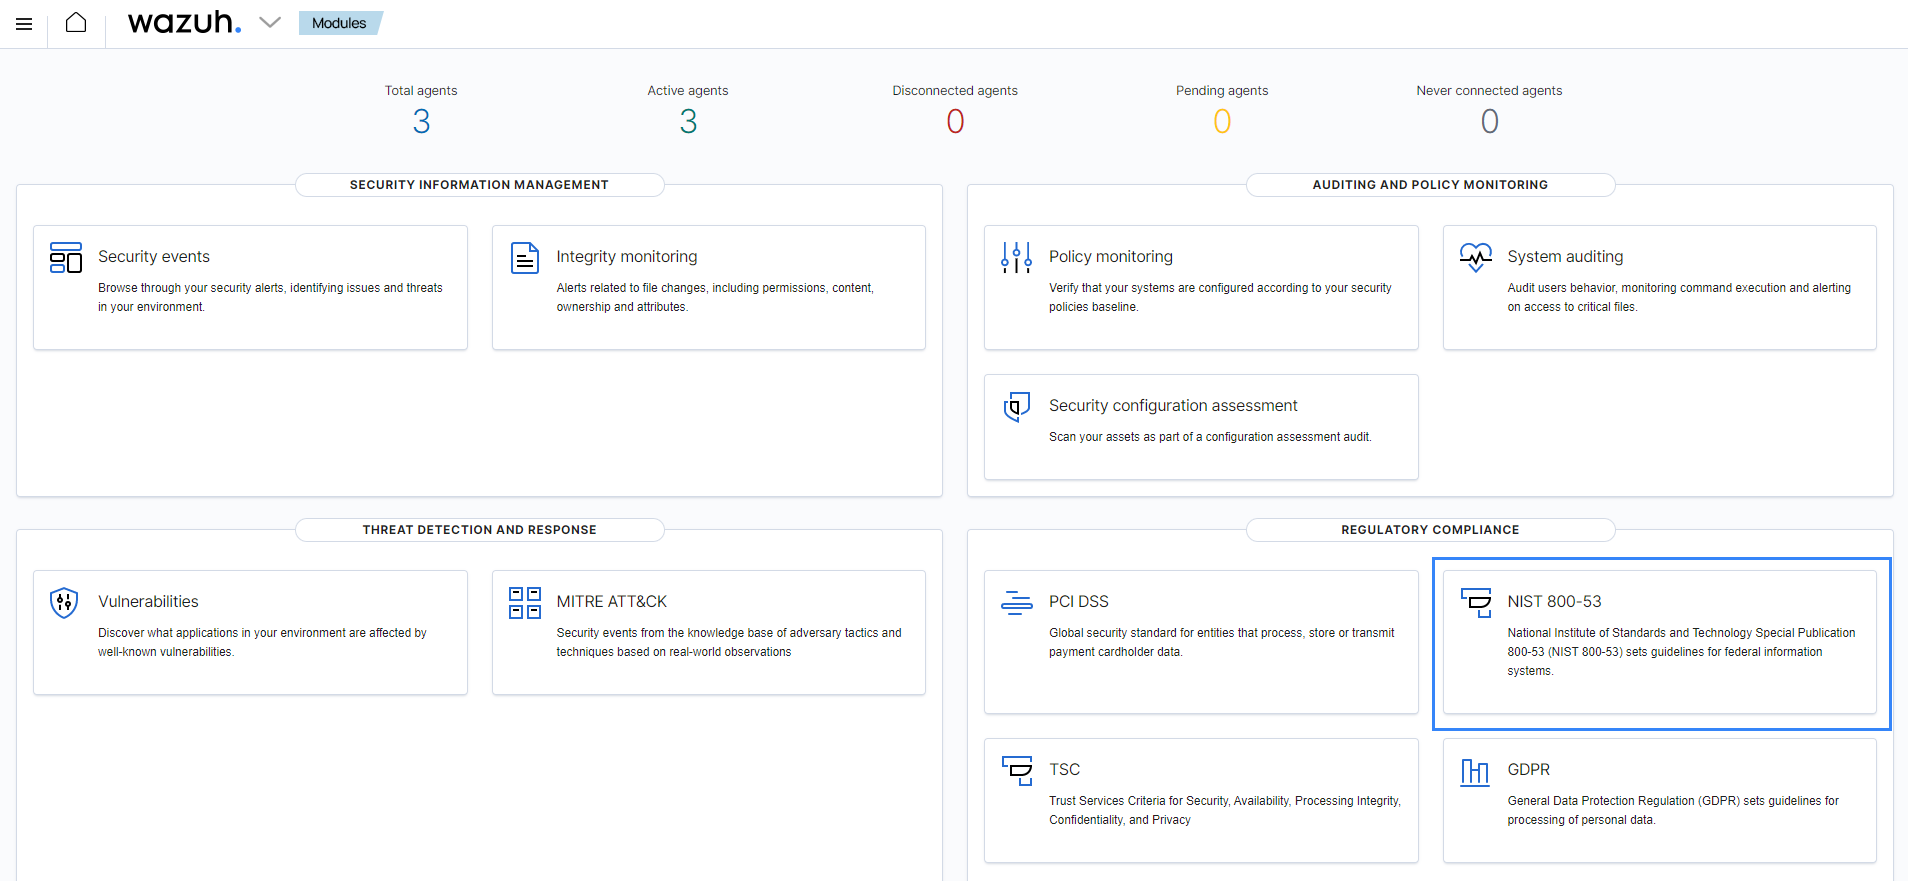Click the Total agents count 3

click(421, 122)
